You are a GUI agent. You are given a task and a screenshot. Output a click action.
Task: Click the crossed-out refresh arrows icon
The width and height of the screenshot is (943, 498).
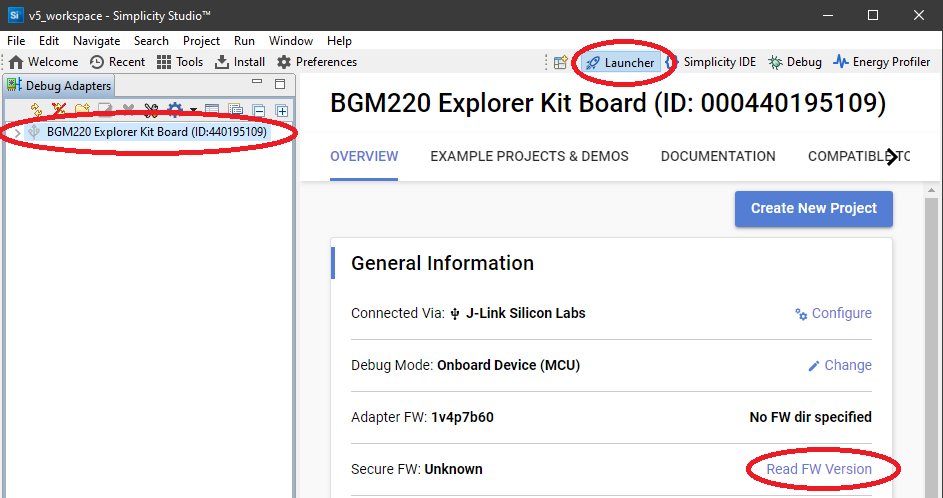point(58,109)
